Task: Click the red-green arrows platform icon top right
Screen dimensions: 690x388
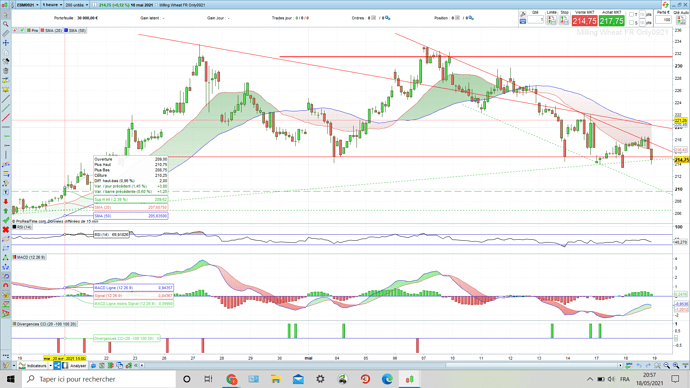Action: coord(665,4)
